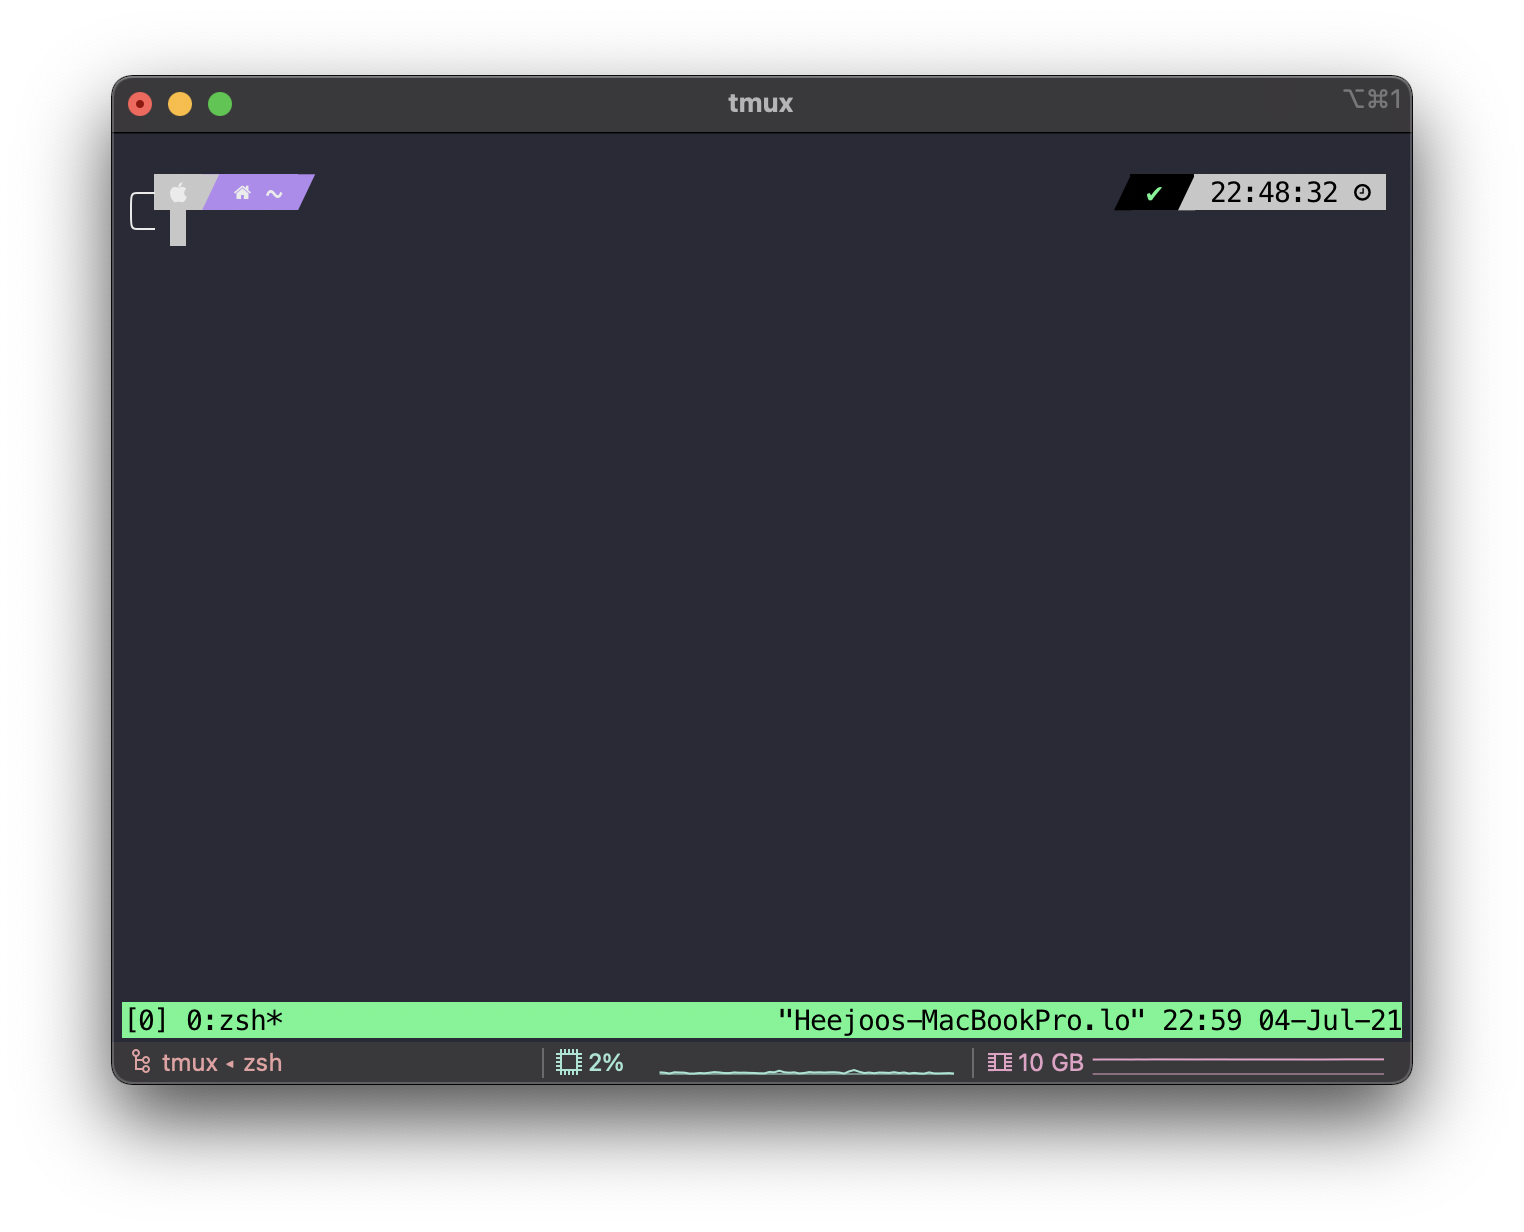
Task: Click the tmux session label [0]
Action: point(147,1020)
